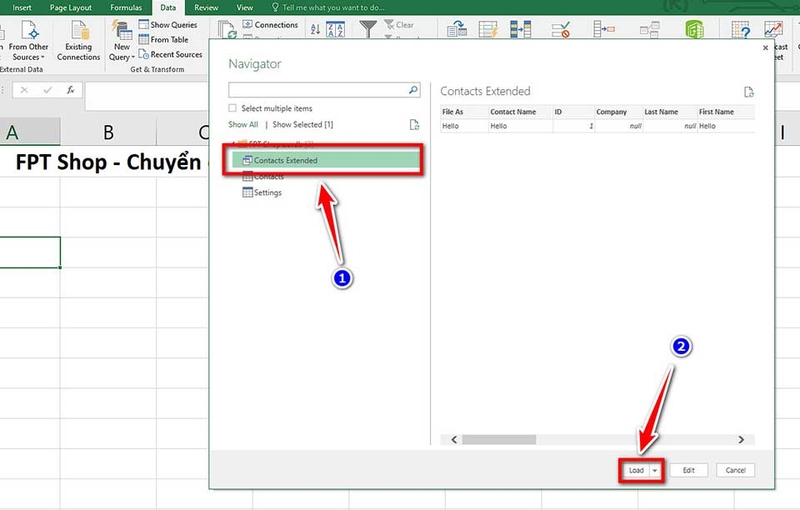The width and height of the screenshot is (800, 510).
Task: Click the Remove Duplicates icon
Action: (x=520, y=29)
